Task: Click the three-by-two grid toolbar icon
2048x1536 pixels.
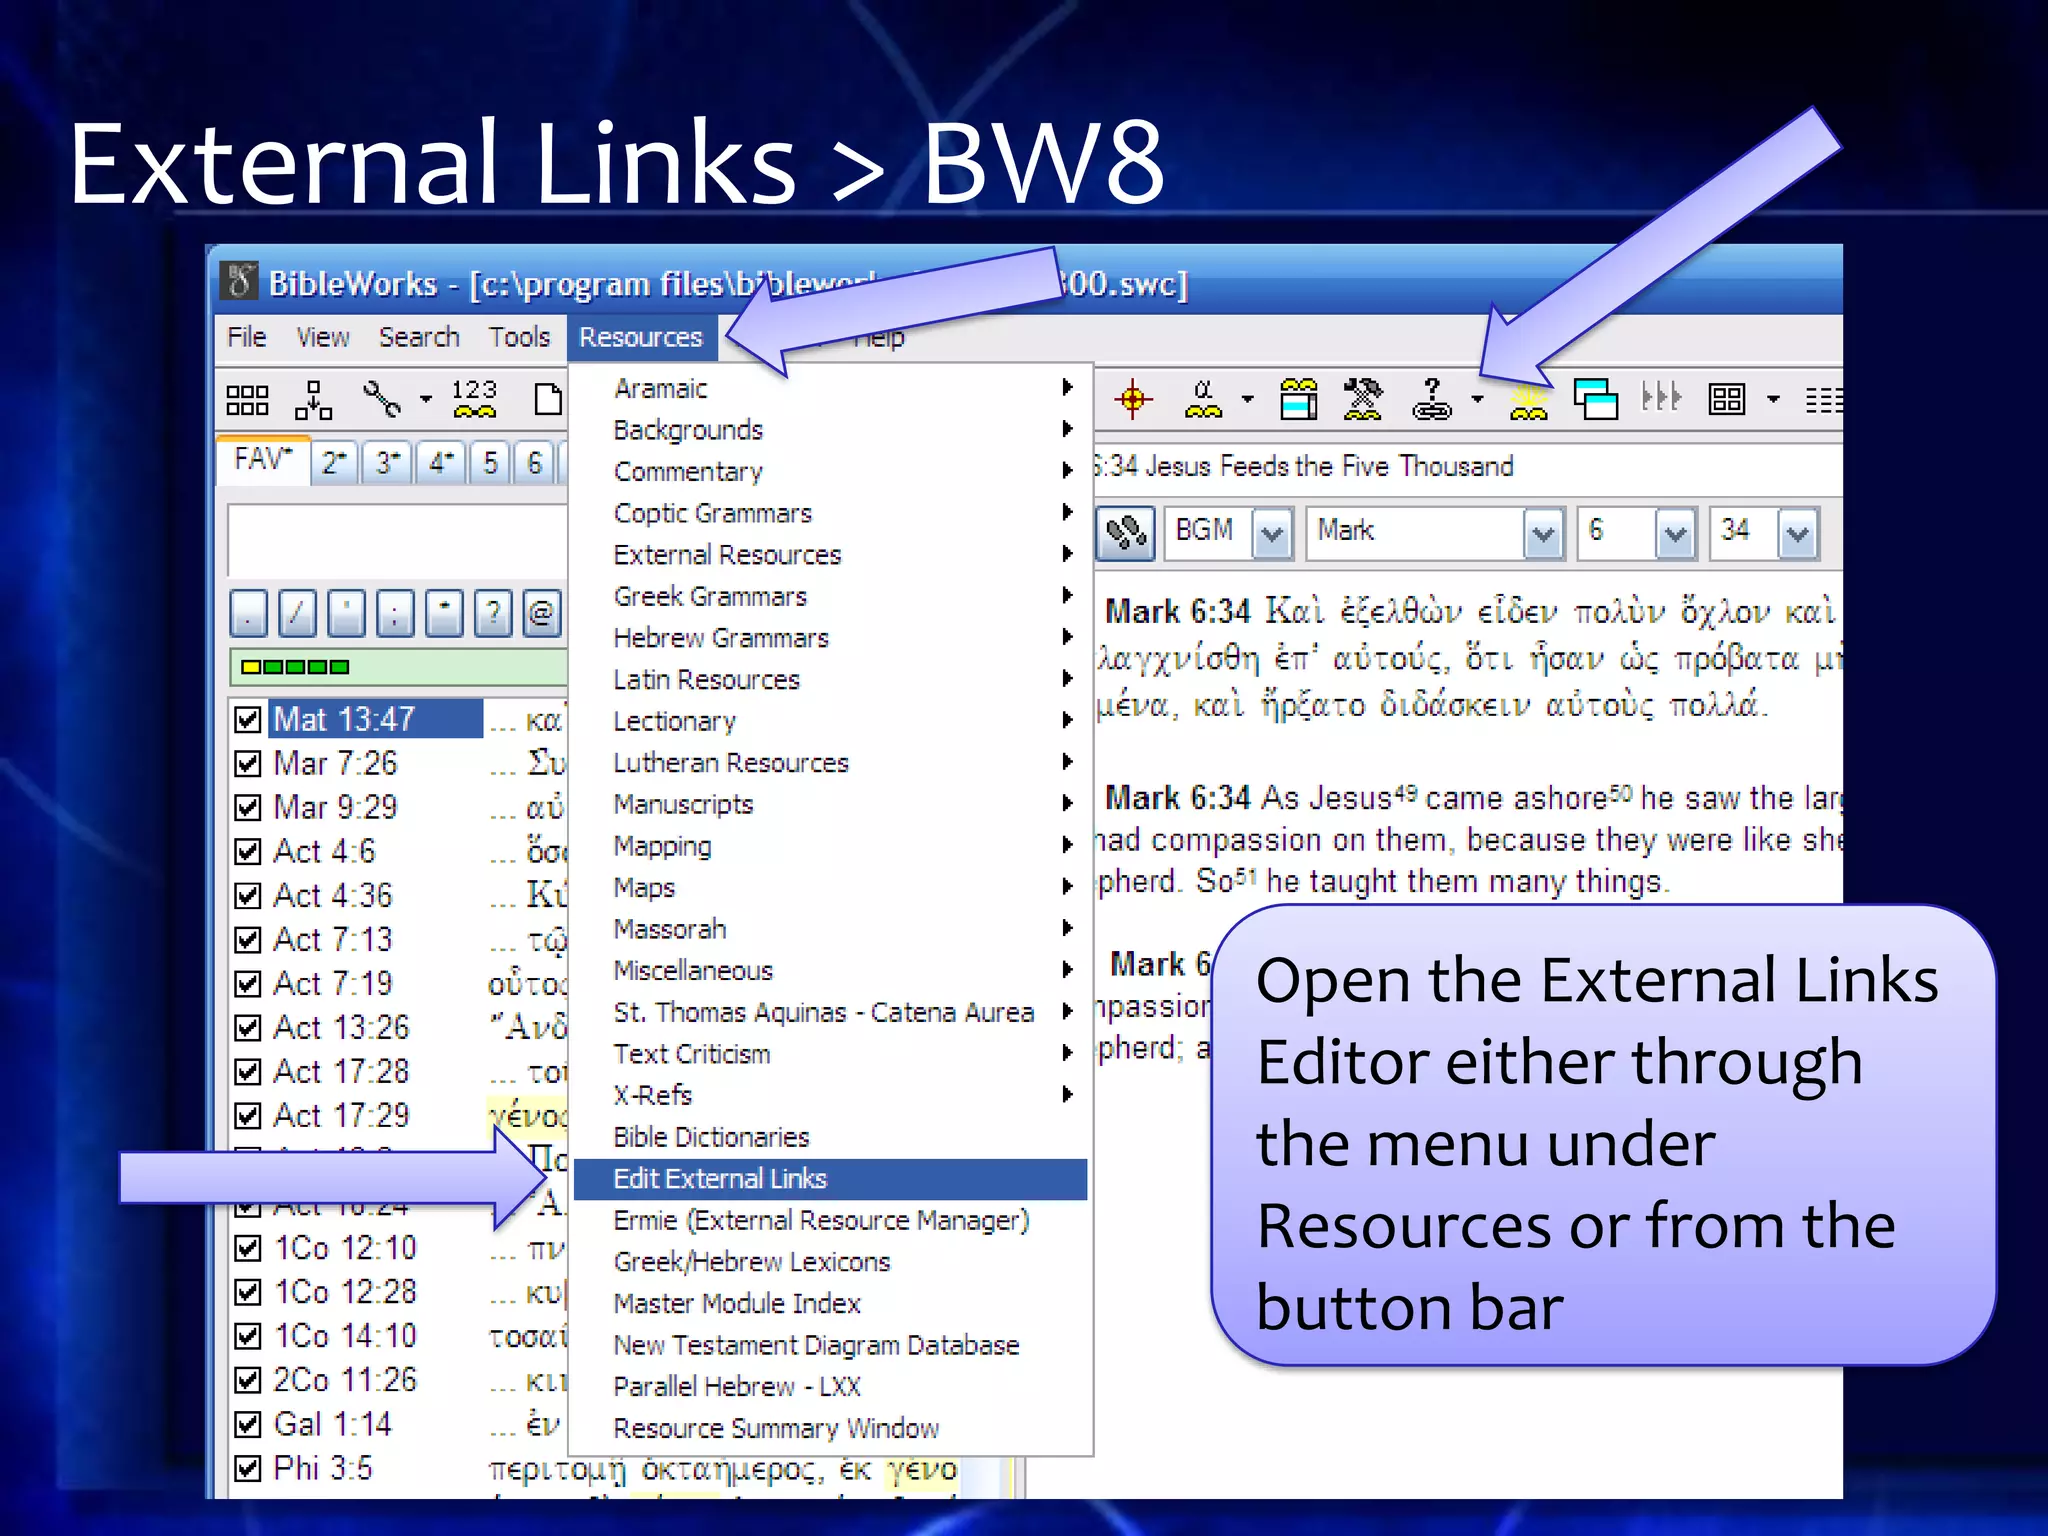Action: [x=247, y=400]
